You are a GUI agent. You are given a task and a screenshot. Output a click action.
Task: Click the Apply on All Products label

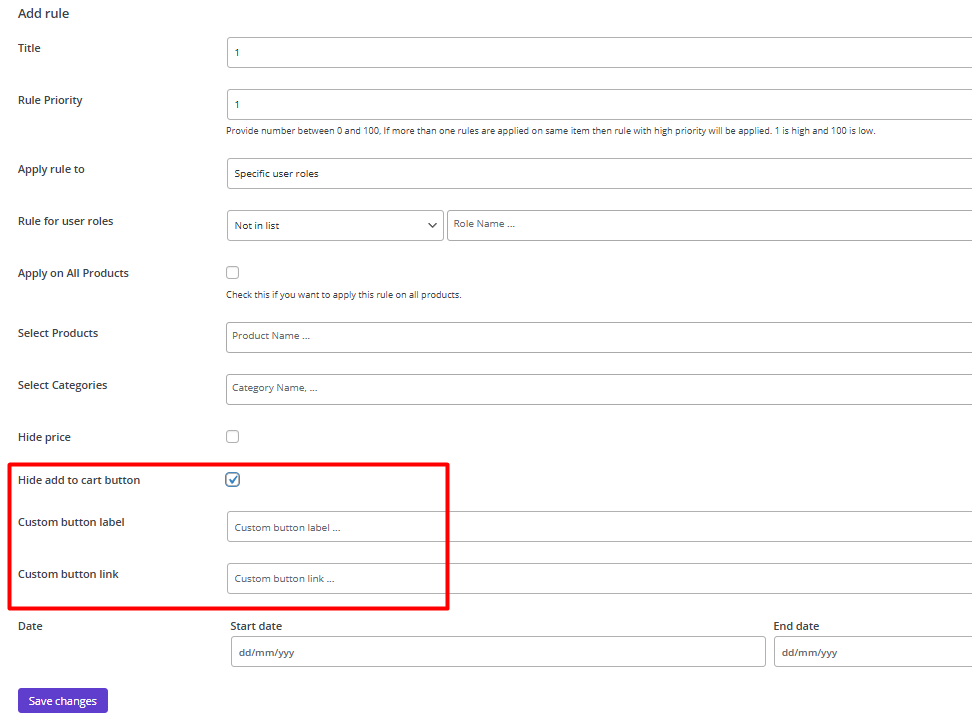[73, 273]
